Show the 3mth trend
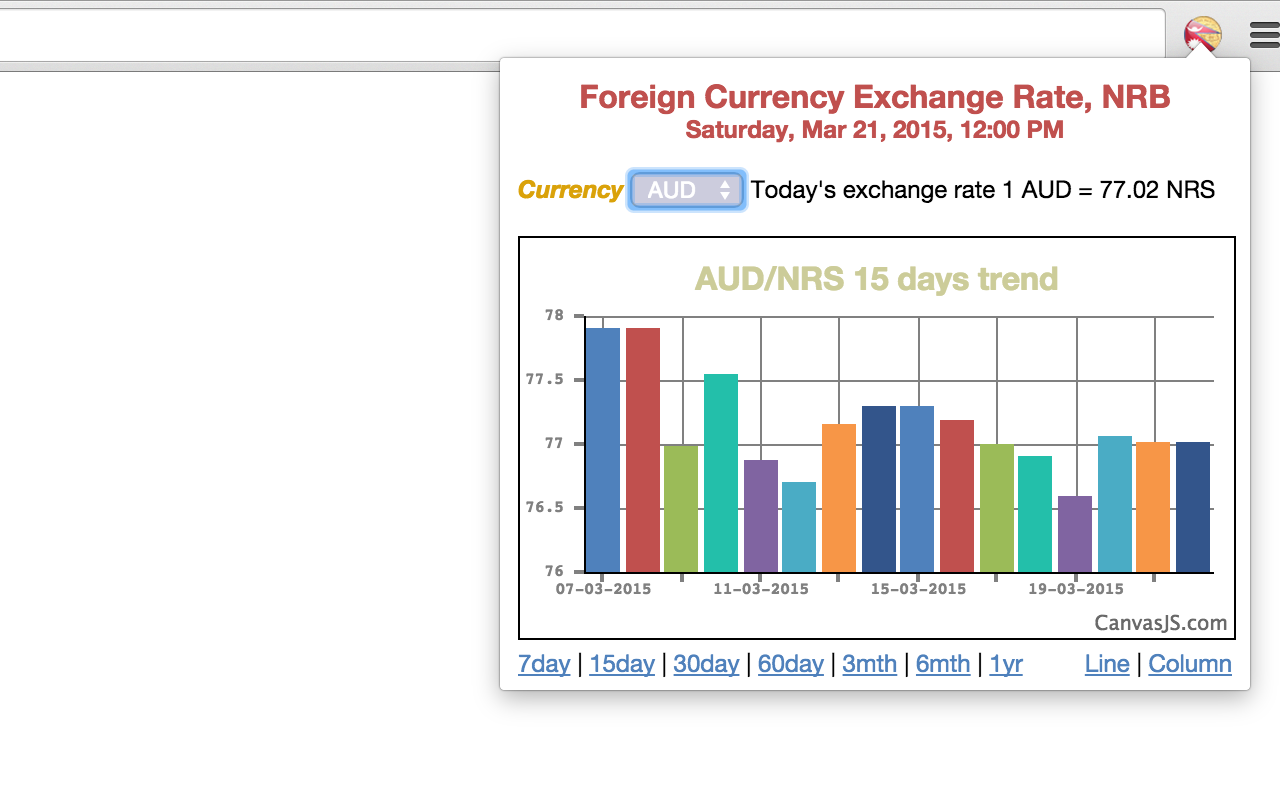The image size is (1280, 800). tap(870, 664)
